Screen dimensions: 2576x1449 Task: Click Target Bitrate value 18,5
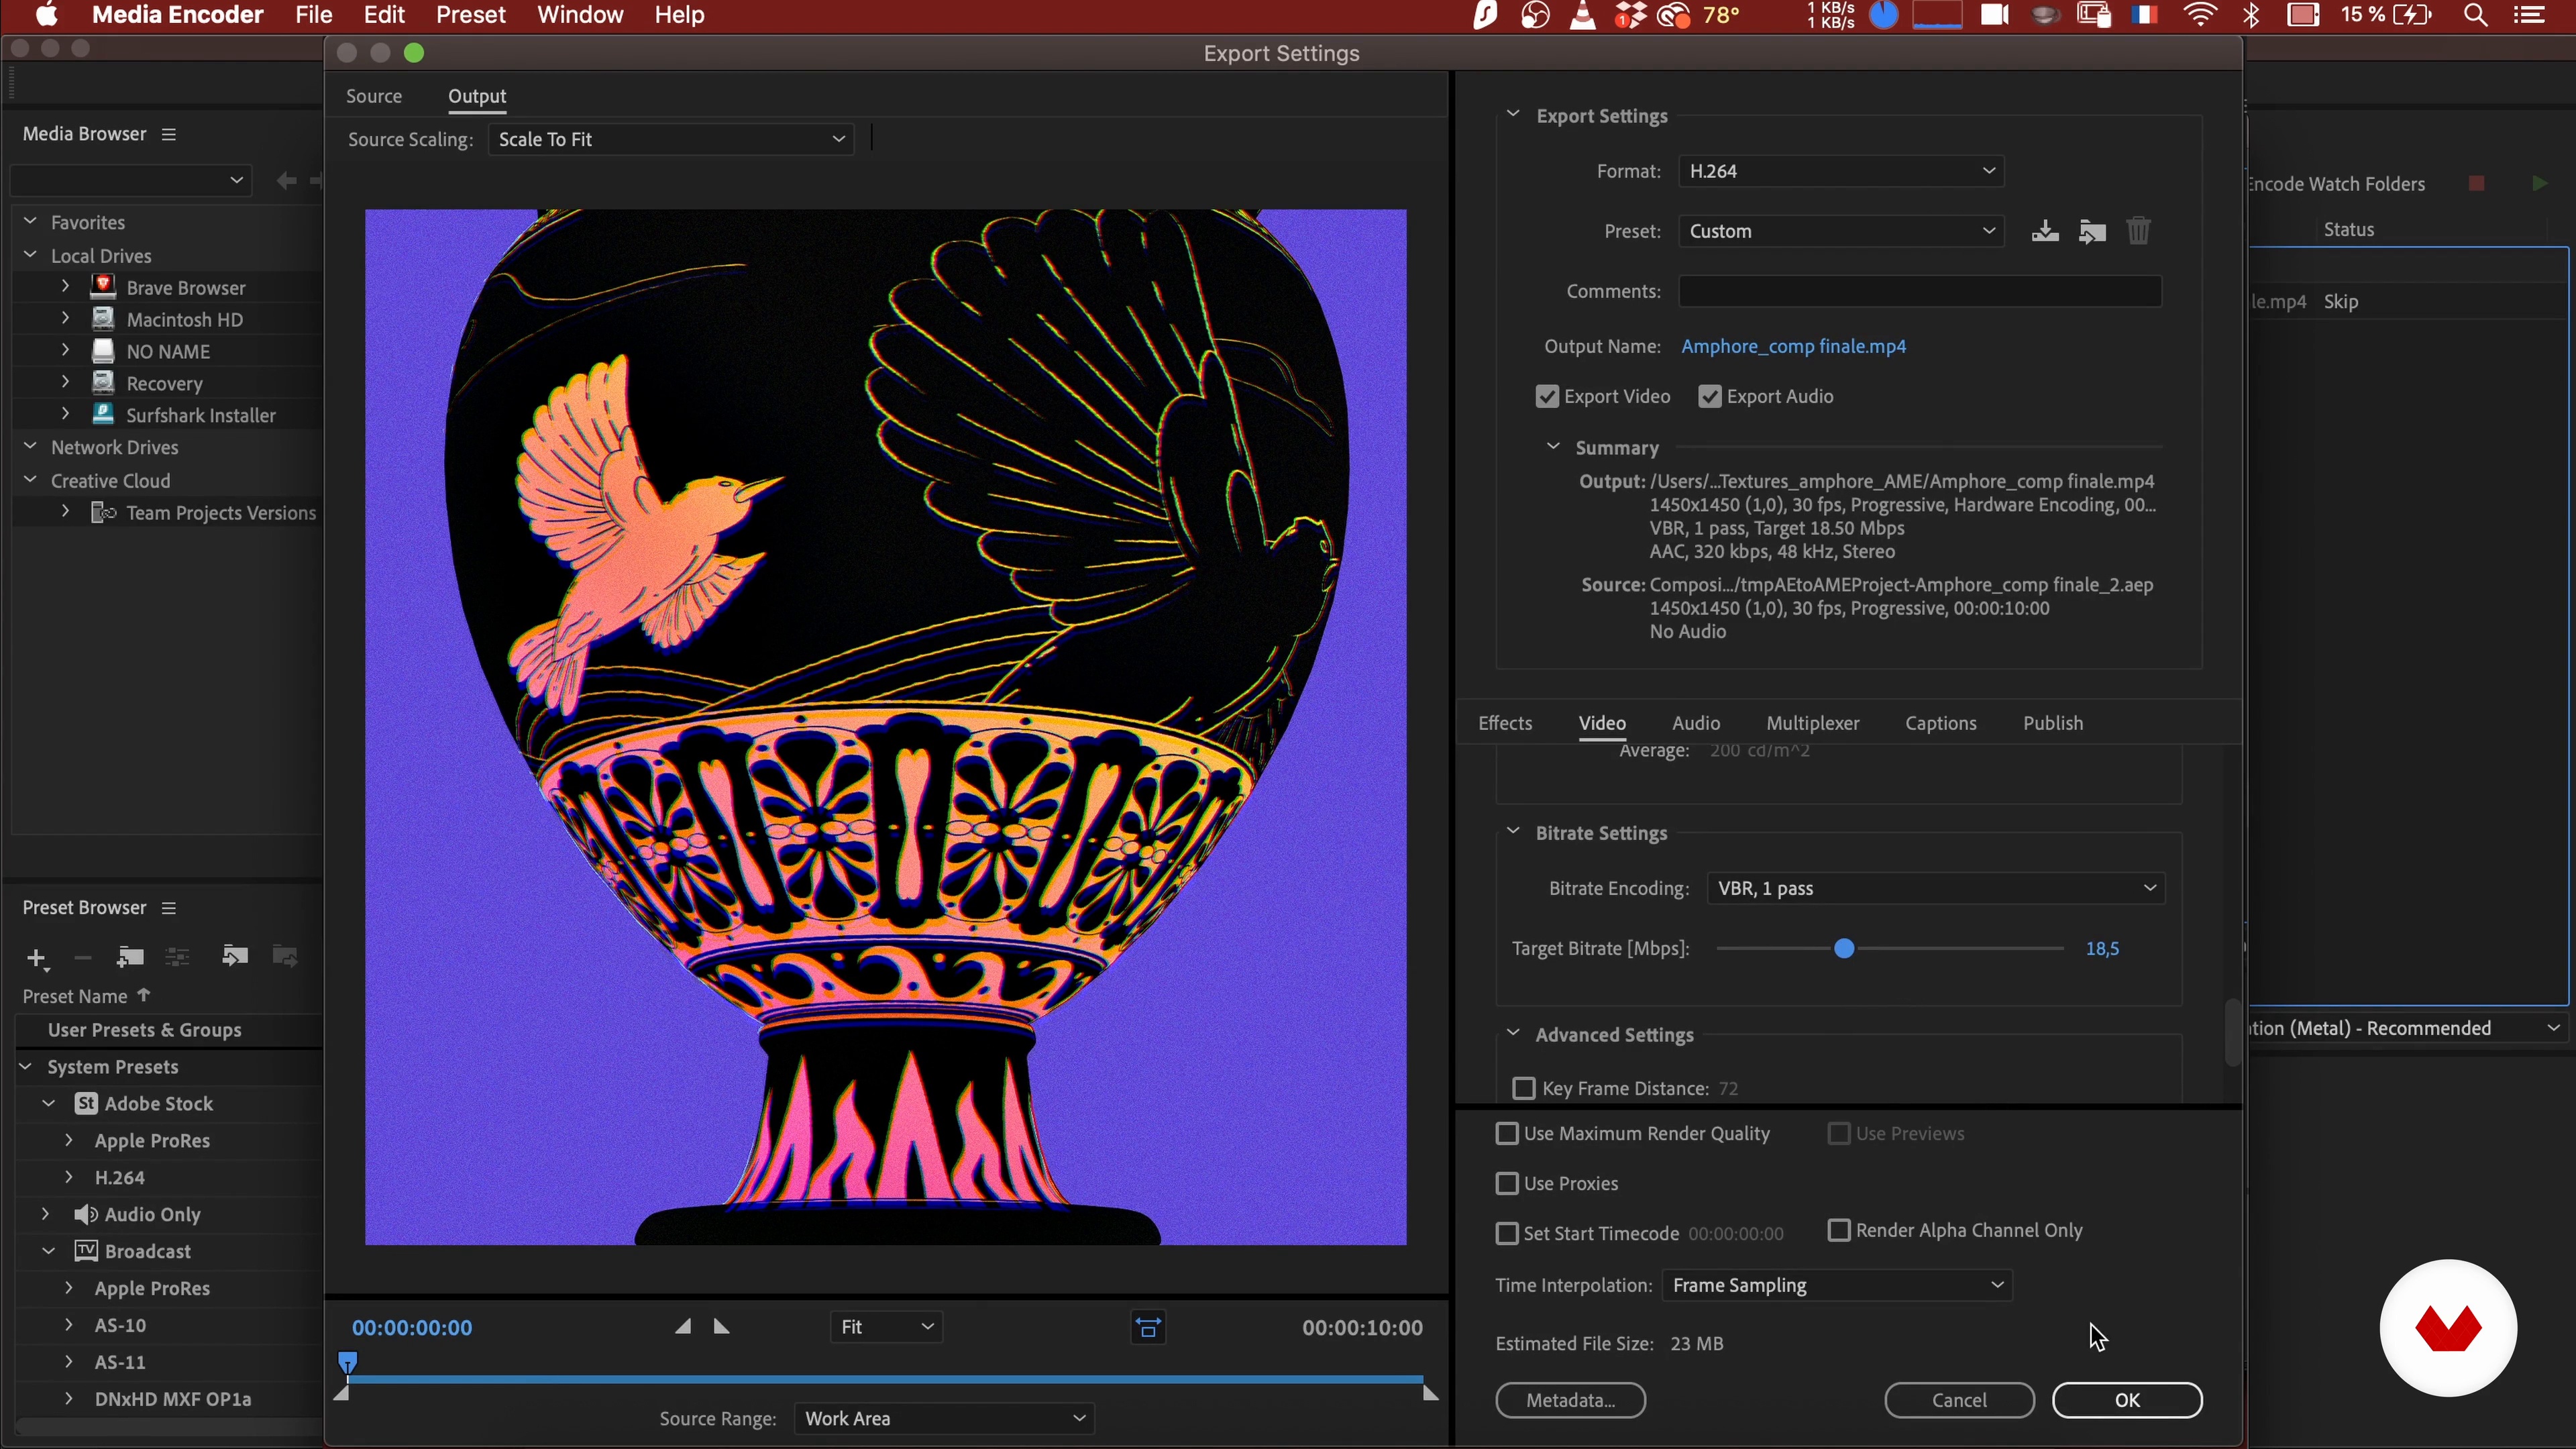2102,949
